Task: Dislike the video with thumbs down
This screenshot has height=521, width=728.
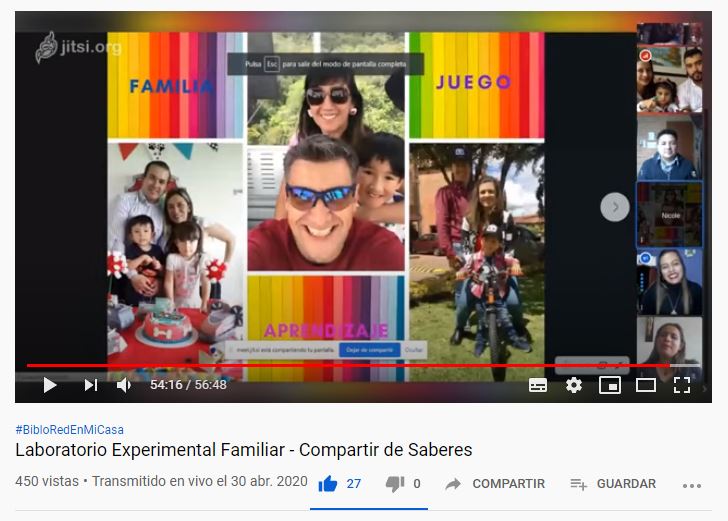Action: (x=395, y=484)
